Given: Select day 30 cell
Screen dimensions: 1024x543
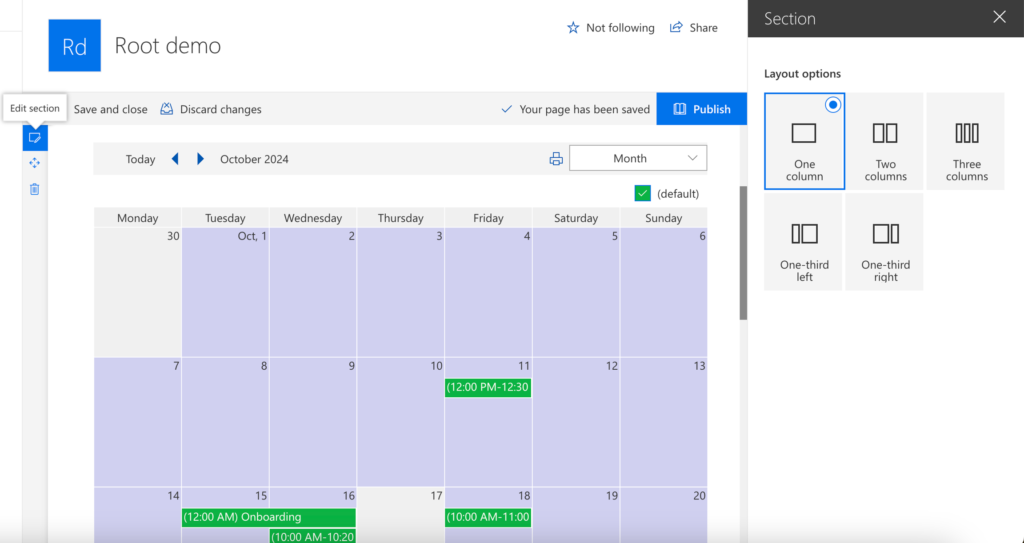Looking at the screenshot, I should [x=137, y=292].
